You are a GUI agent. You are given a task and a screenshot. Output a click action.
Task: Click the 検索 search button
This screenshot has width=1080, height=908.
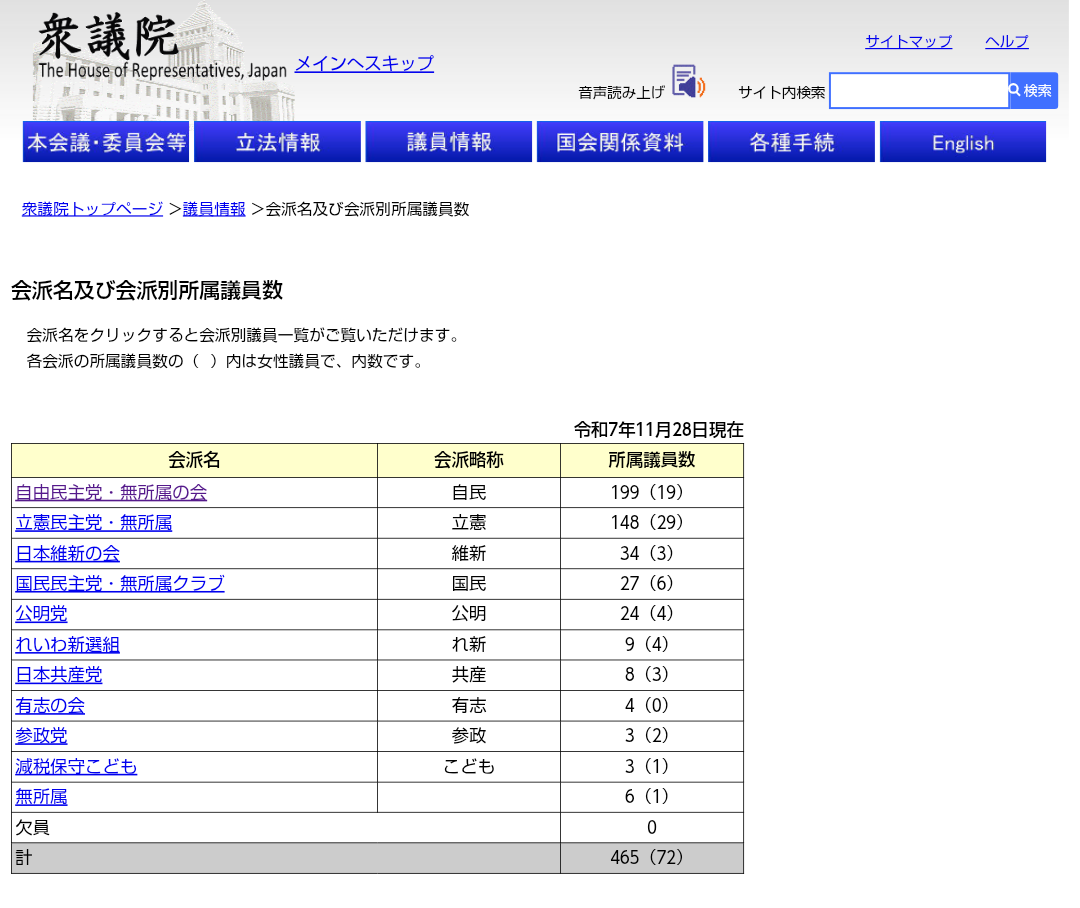1032,91
